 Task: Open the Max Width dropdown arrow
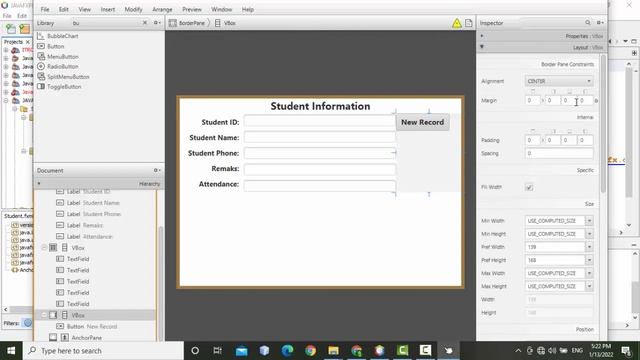point(589,273)
